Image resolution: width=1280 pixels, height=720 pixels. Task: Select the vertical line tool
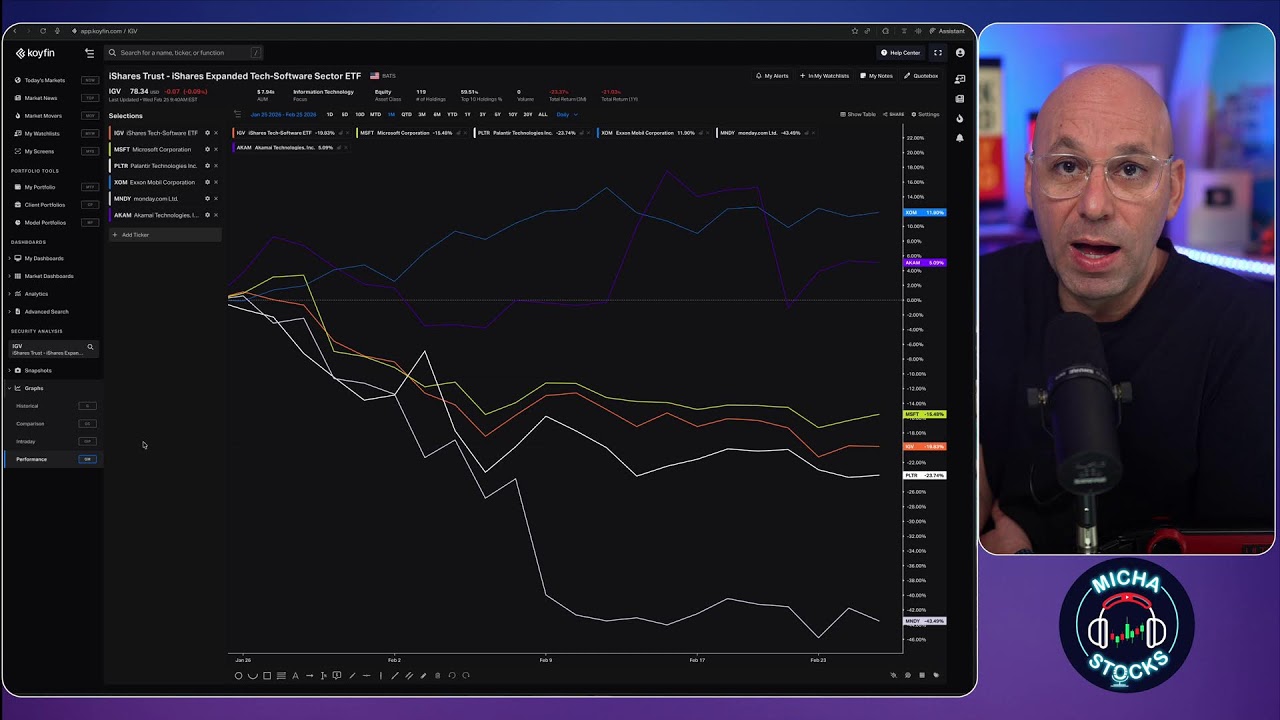380,675
